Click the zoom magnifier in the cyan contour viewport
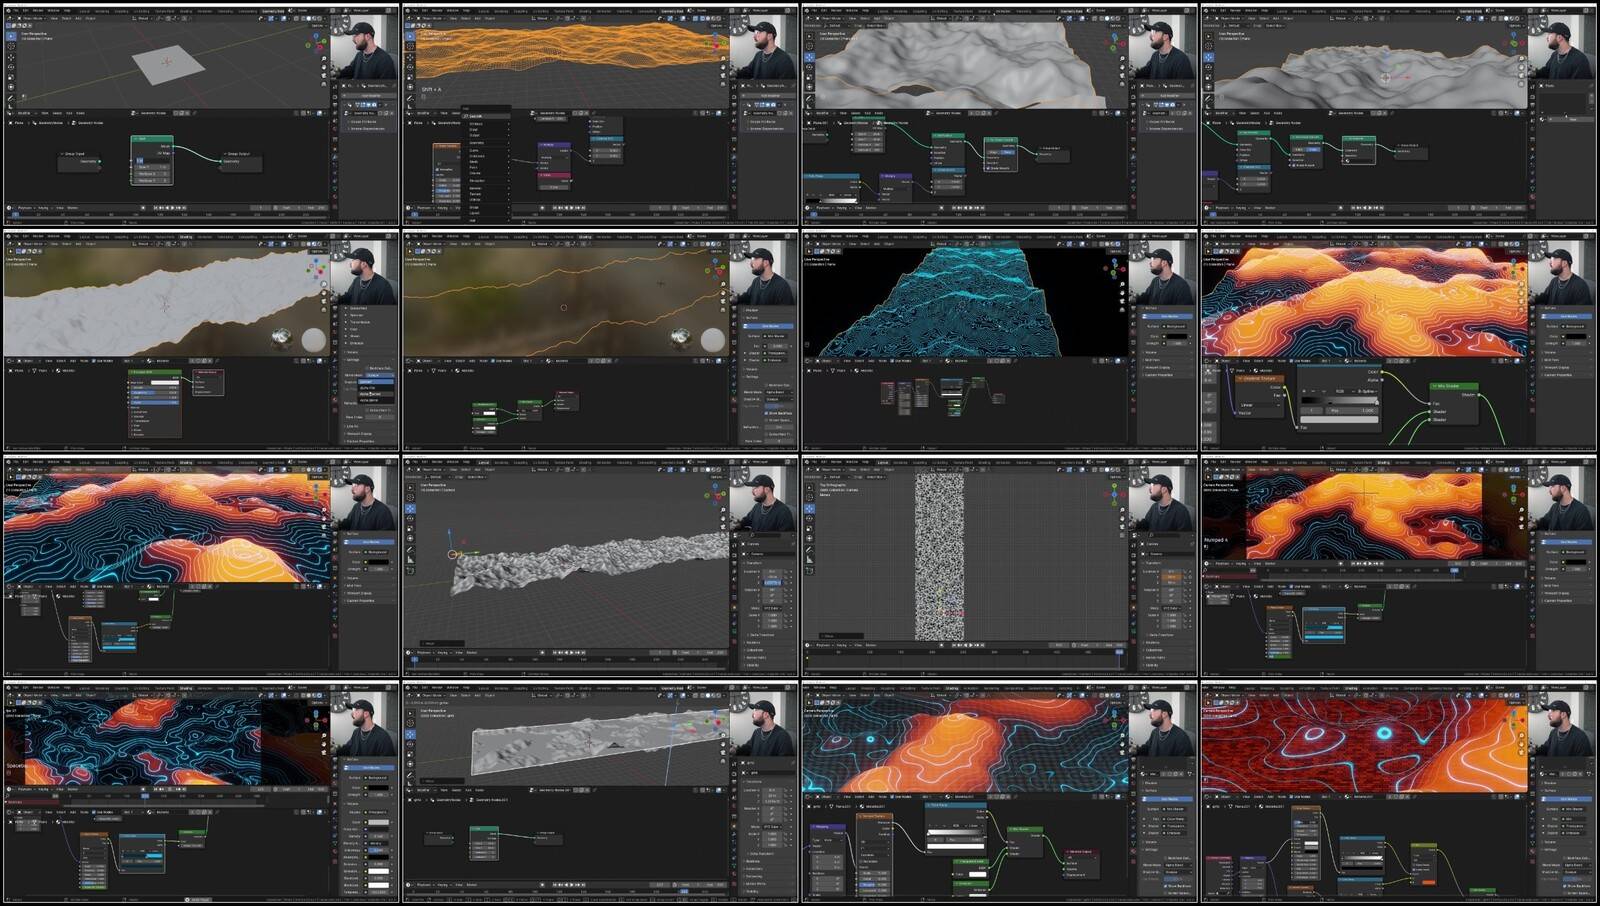This screenshot has width=1600, height=906. pos(1122,285)
